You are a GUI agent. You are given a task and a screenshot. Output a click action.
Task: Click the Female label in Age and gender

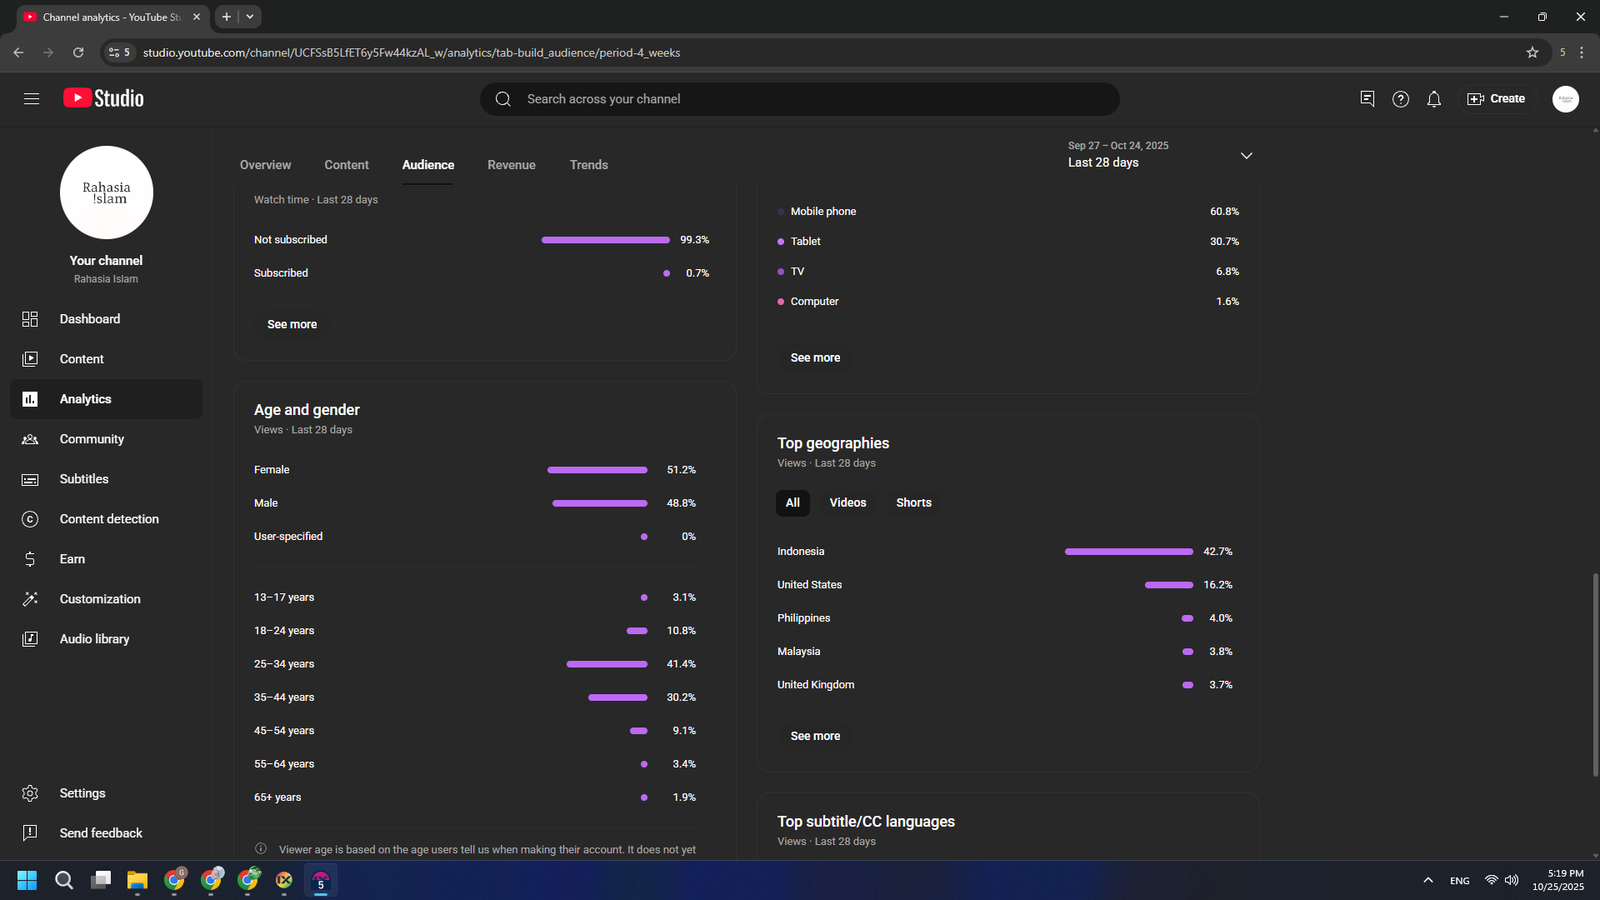(272, 470)
